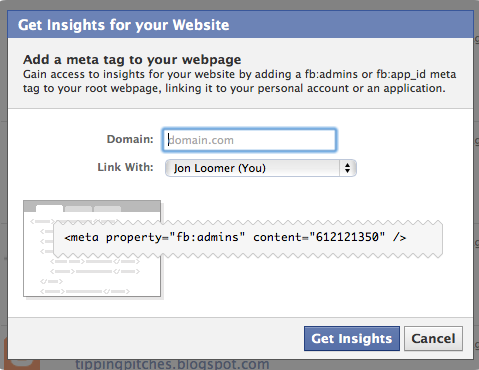Select the middle gray tab in browser illustration

(x=78, y=209)
